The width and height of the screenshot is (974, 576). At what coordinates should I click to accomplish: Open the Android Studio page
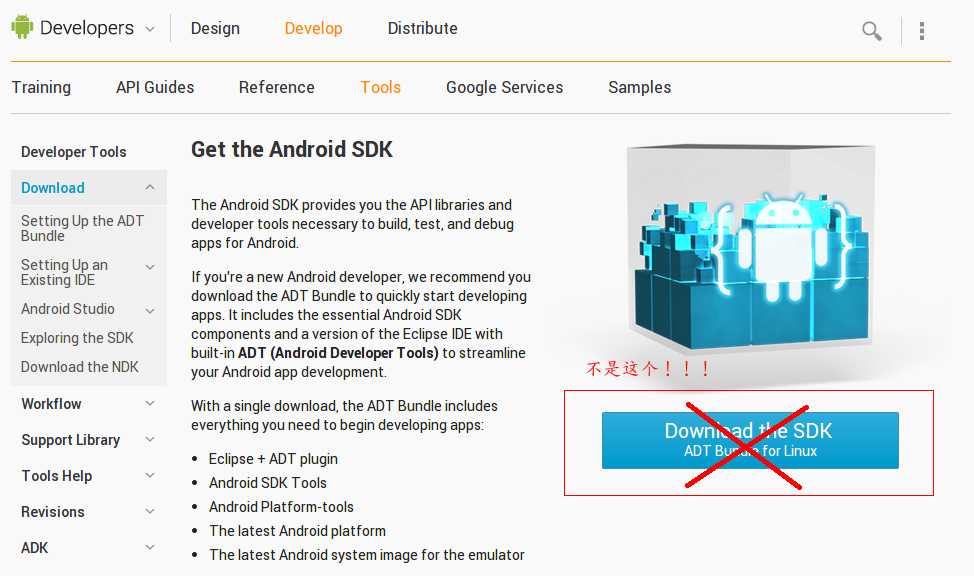(x=68, y=309)
